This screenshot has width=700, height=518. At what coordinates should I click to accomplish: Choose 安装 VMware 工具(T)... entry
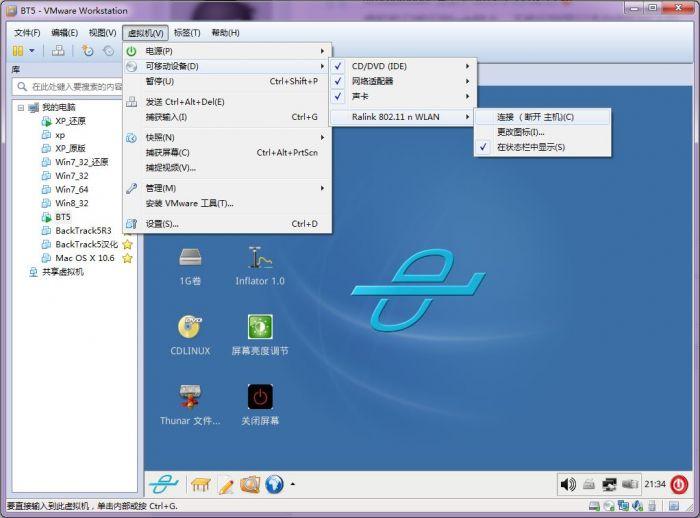227,204
